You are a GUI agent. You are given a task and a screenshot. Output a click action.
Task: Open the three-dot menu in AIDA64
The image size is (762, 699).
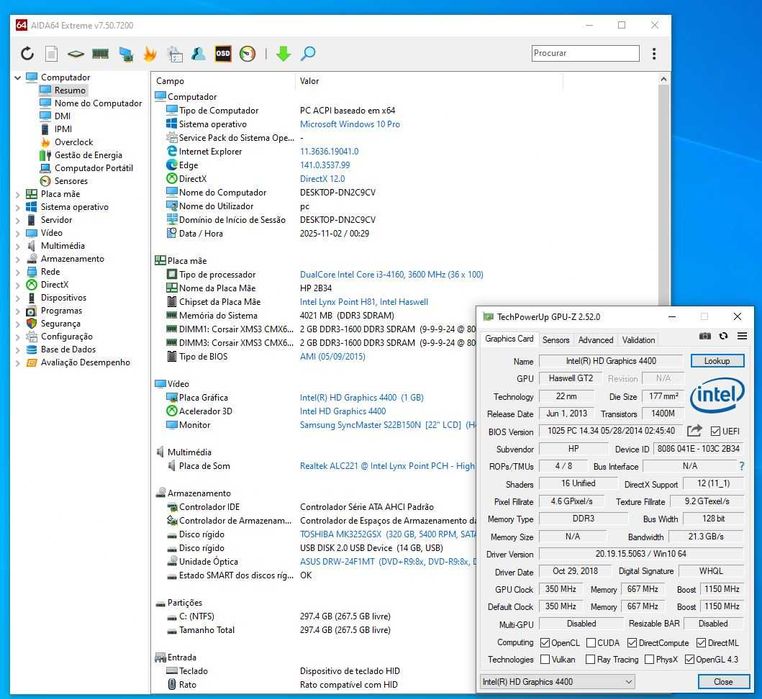point(654,53)
